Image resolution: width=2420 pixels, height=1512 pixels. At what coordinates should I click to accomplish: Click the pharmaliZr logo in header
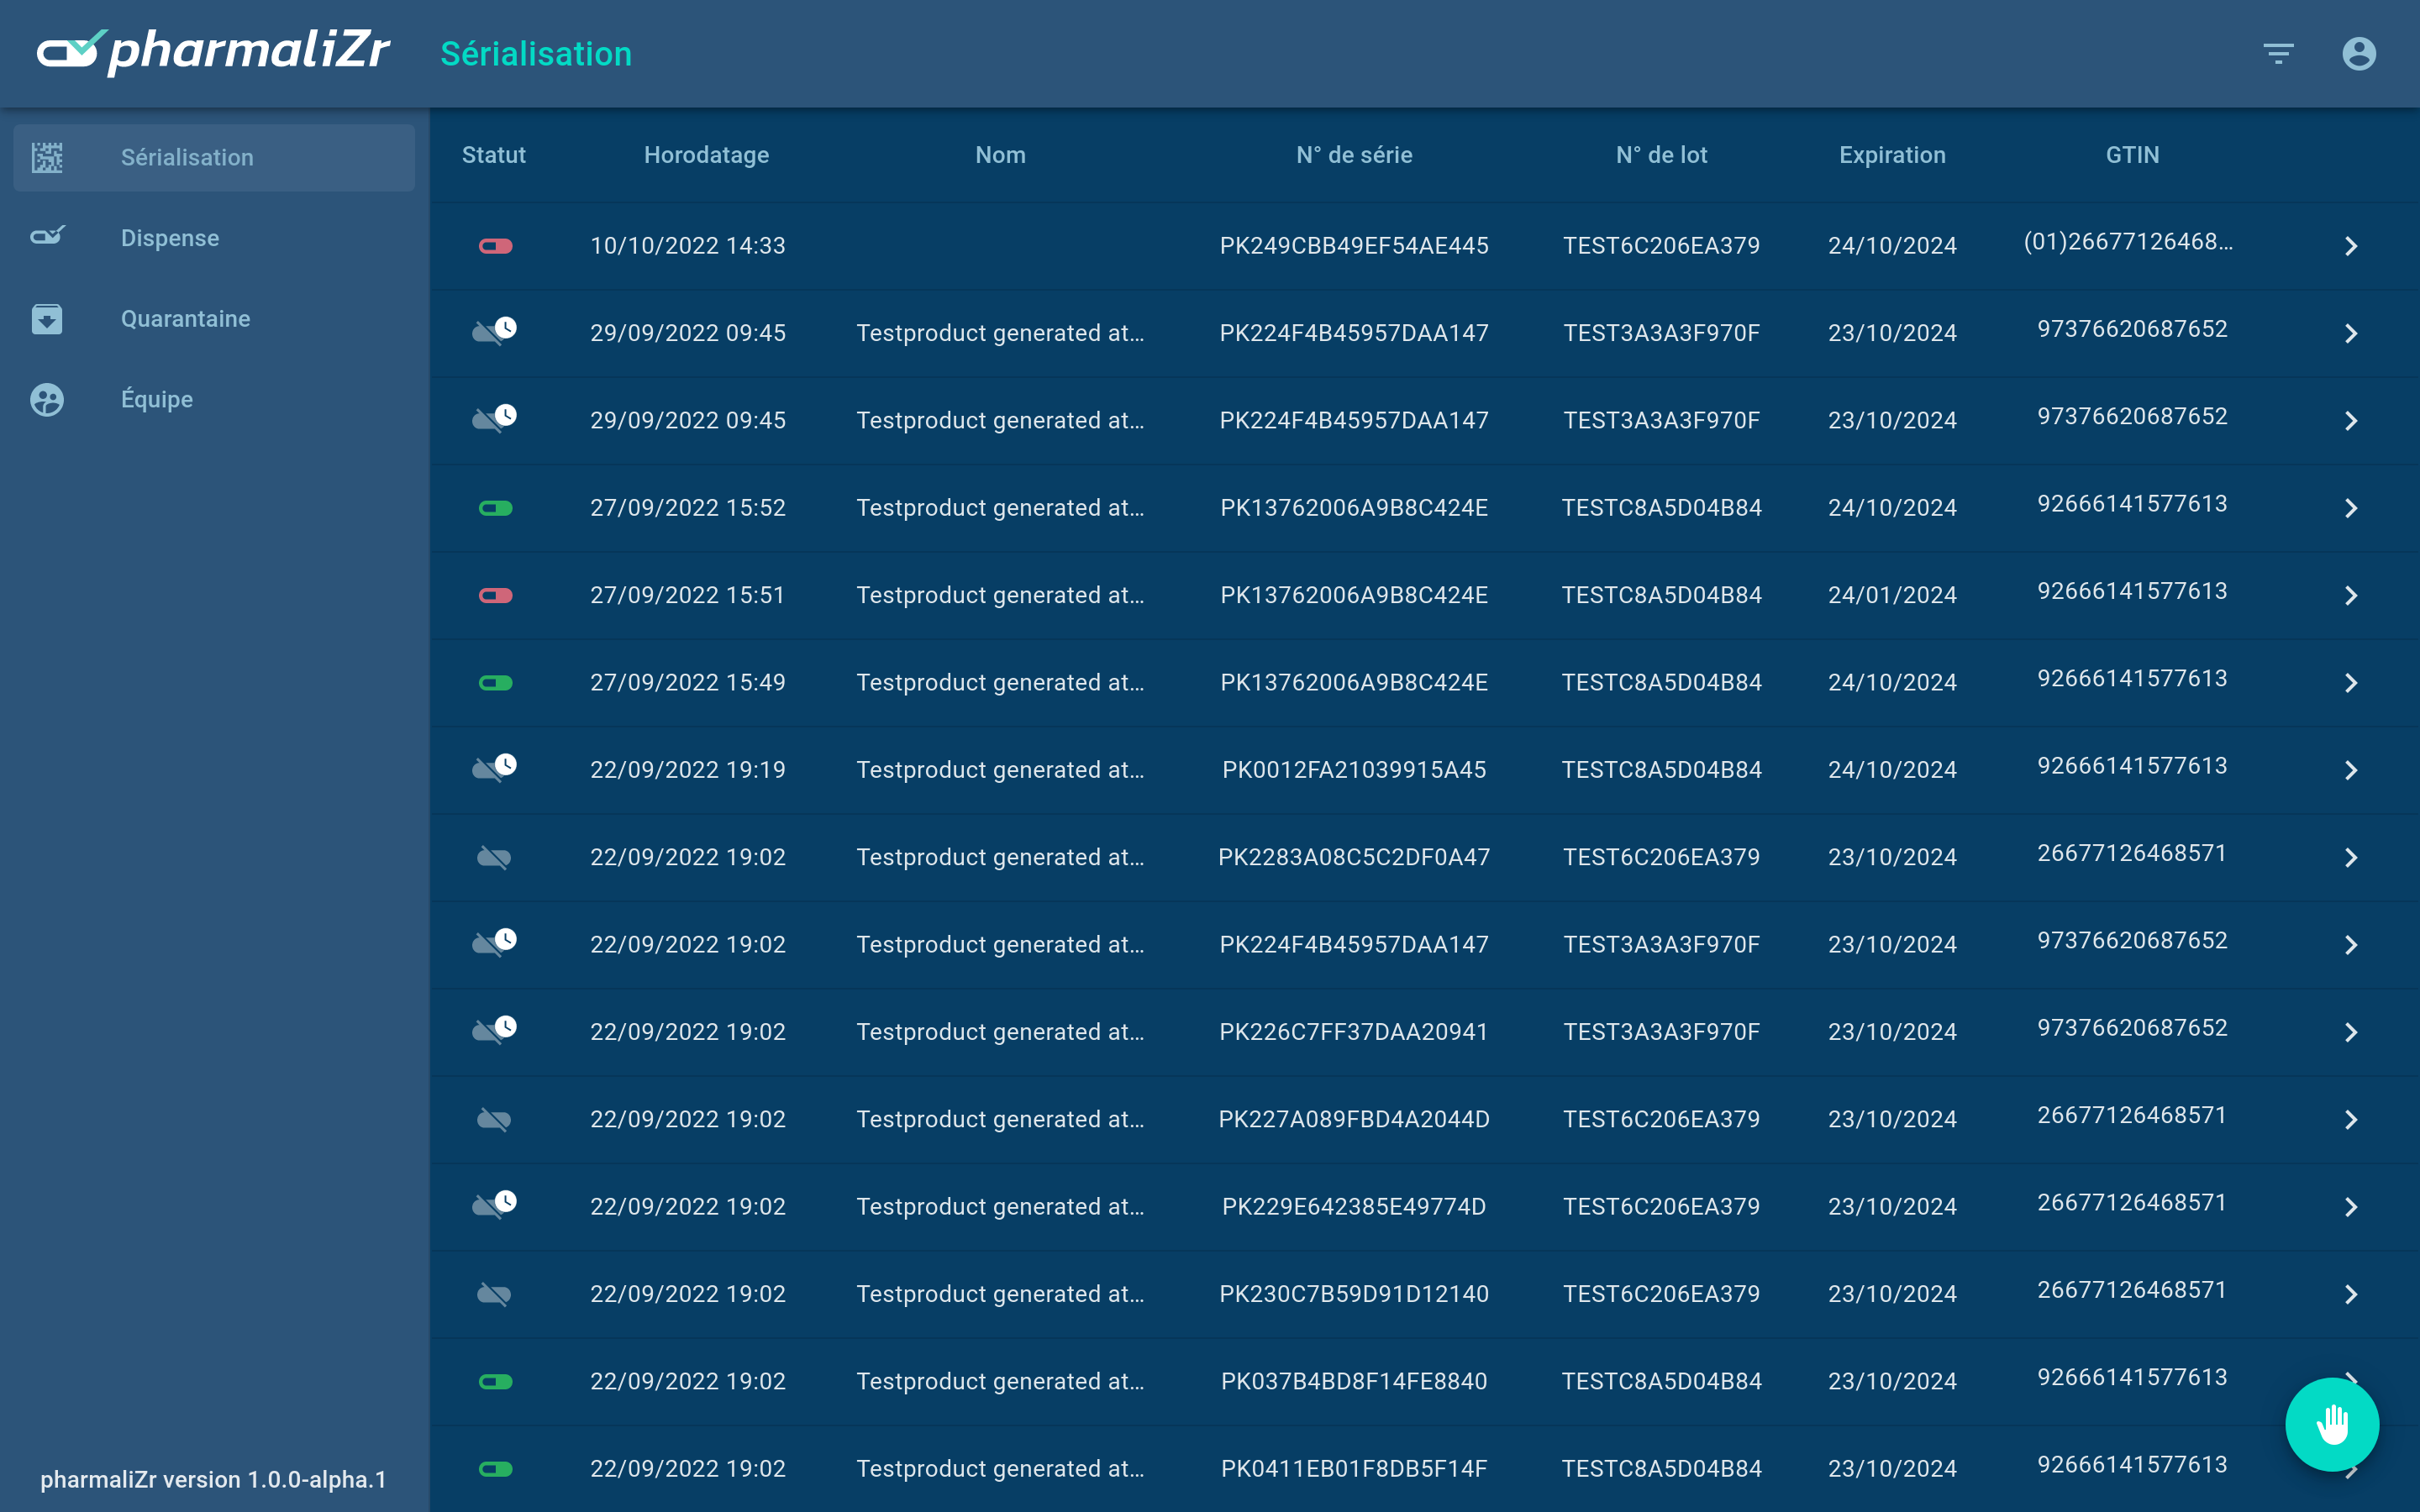tap(214, 52)
